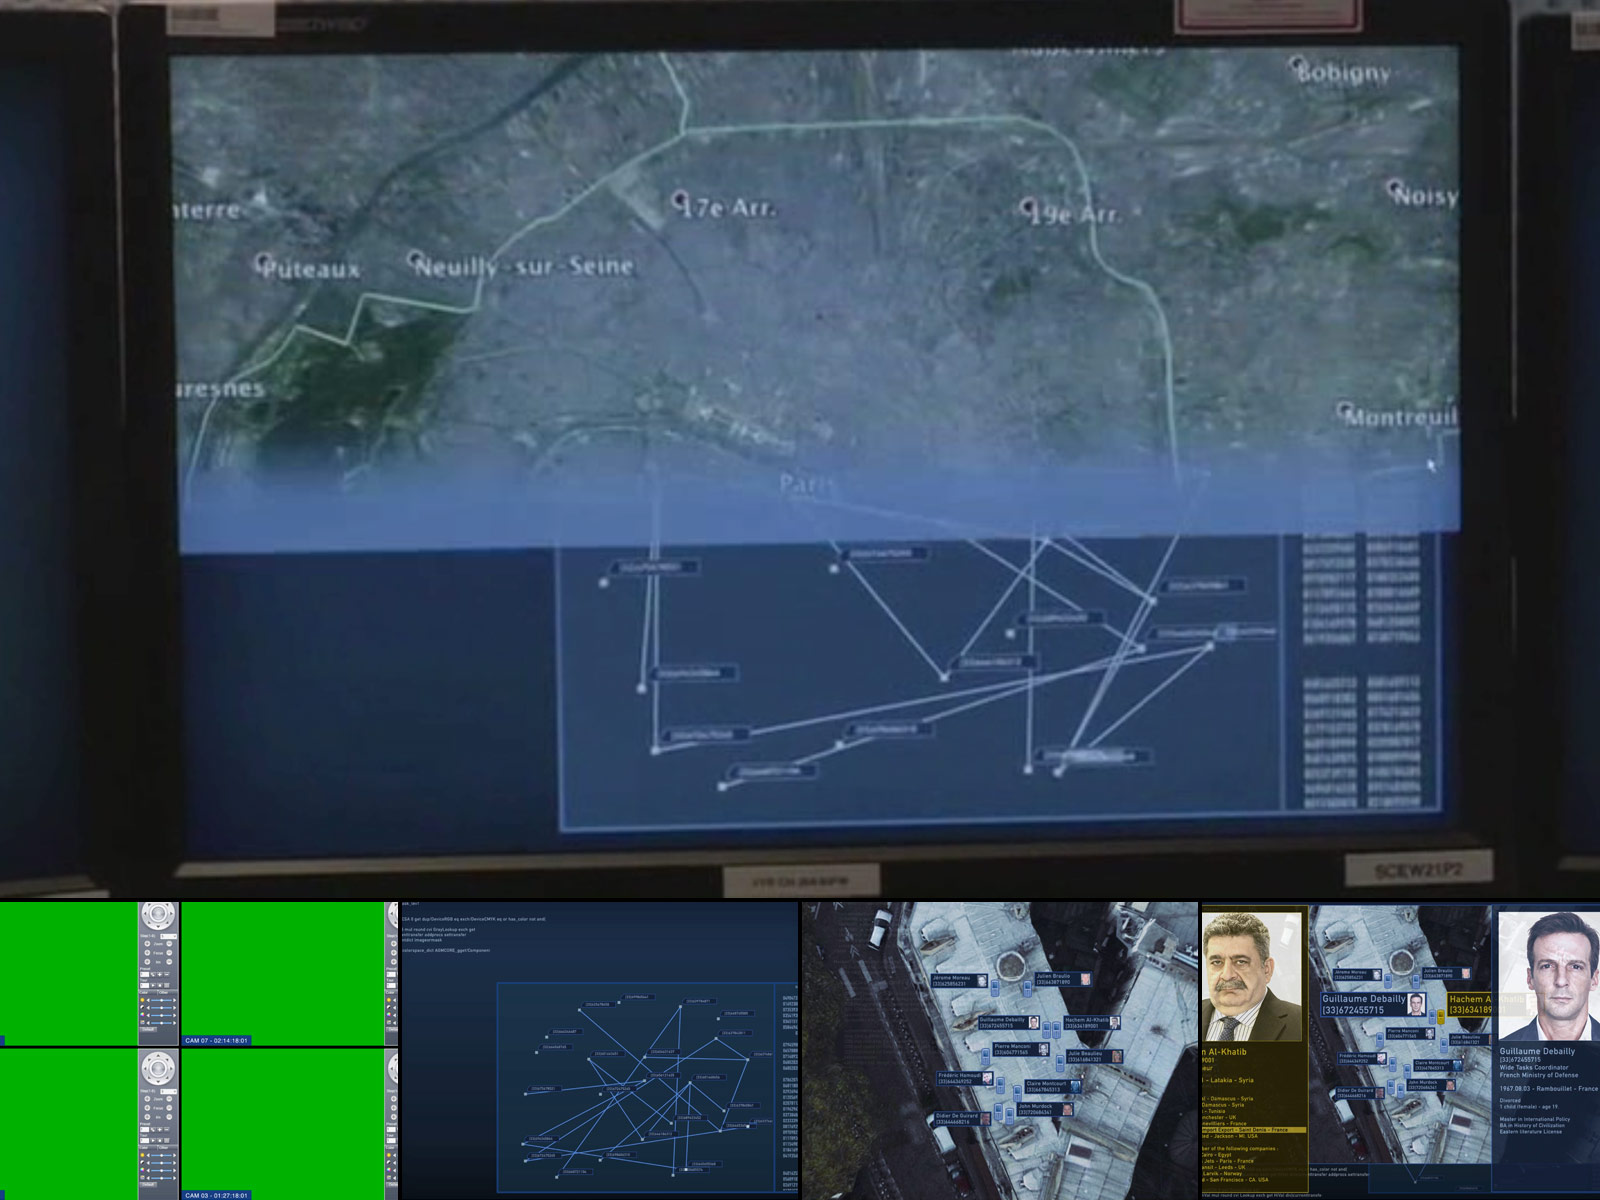This screenshot has height=1200, width=1600.
Task: Click PTZ joystick in panel left of CAM 03
Action: coord(158,1068)
